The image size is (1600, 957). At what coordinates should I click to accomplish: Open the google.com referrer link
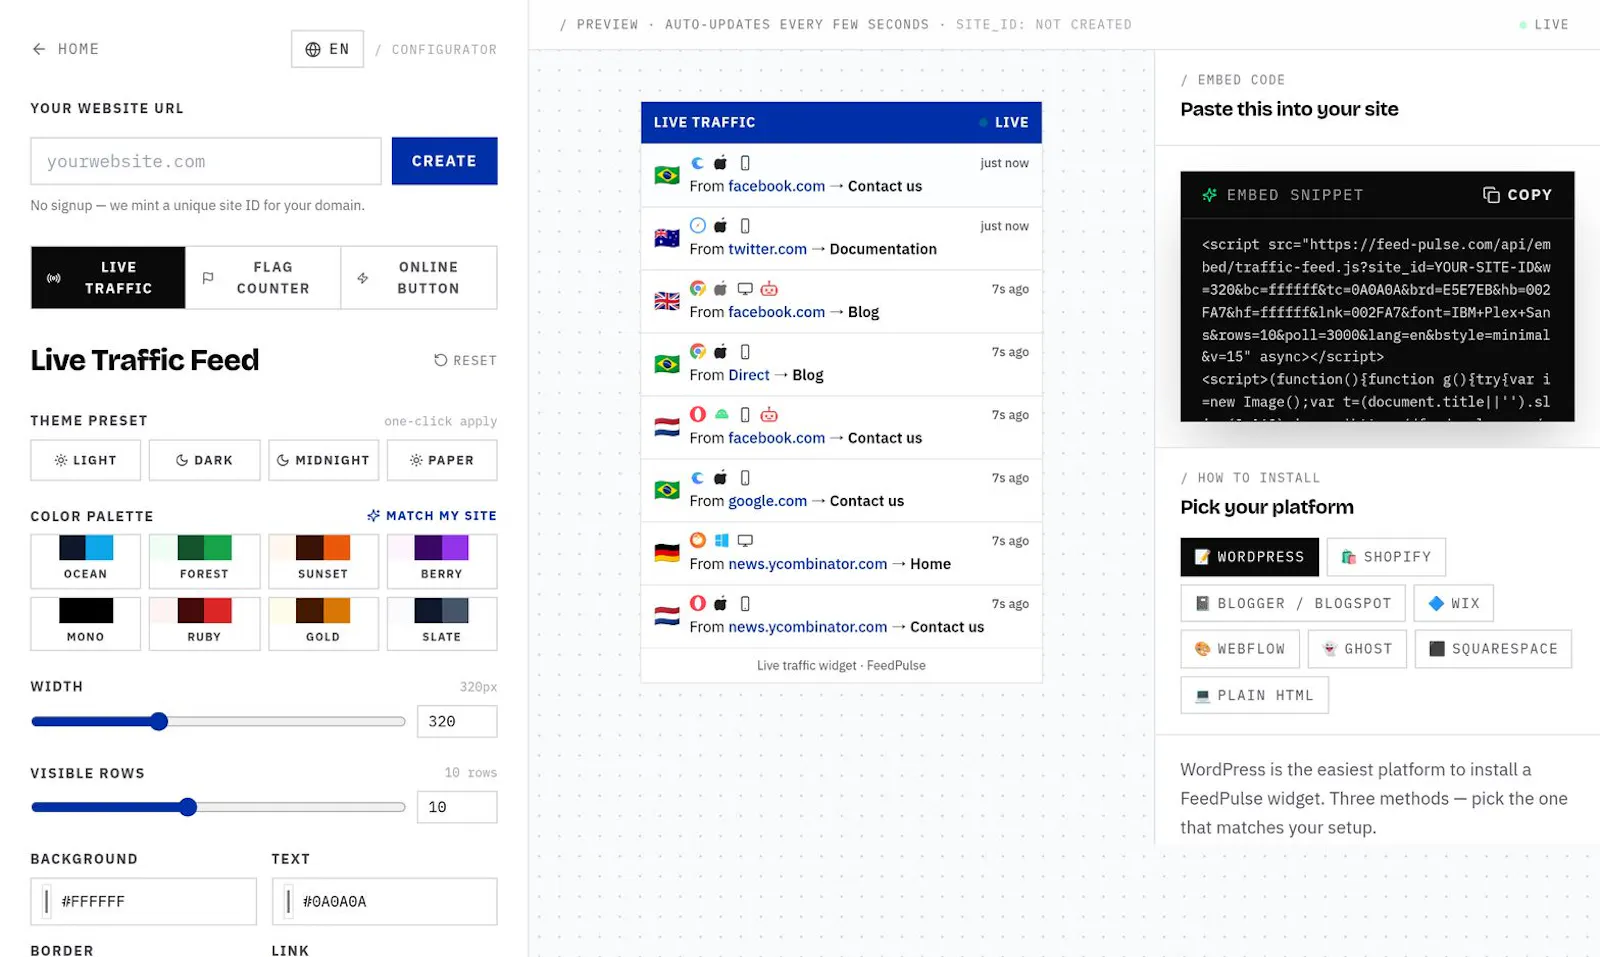767,501
